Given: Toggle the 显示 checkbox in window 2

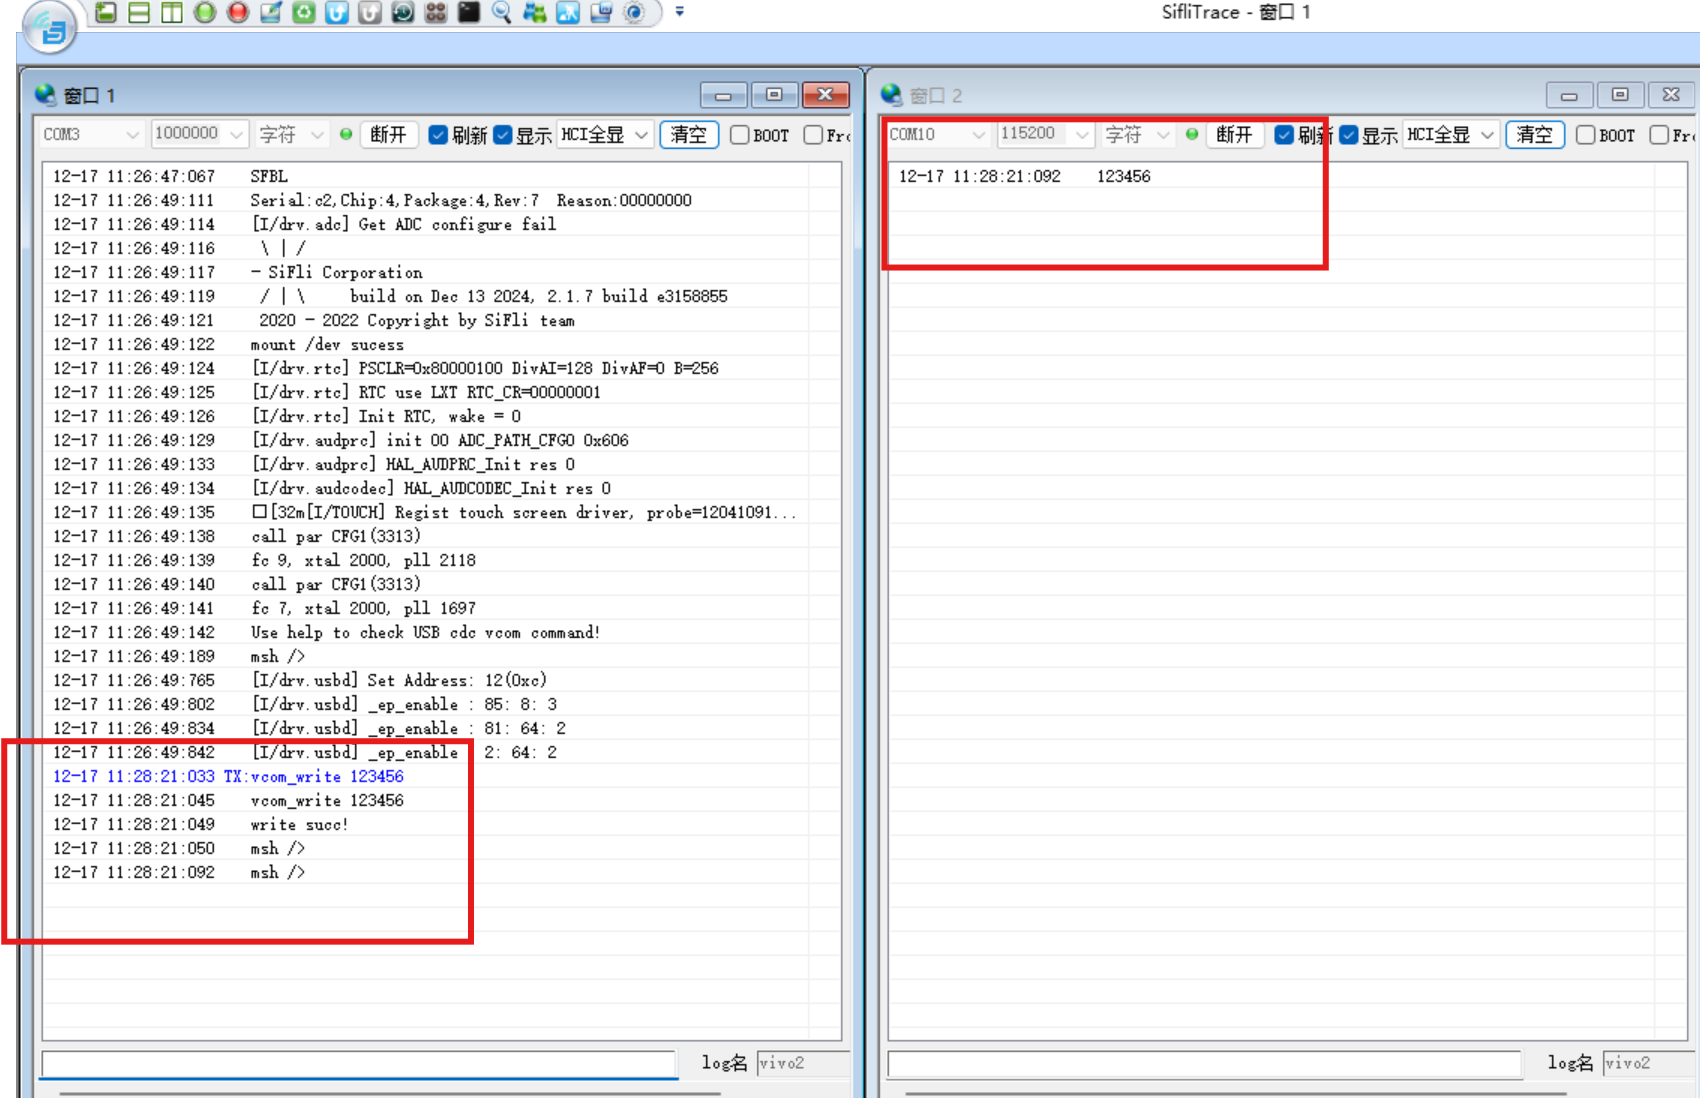Looking at the screenshot, I should [x=1349, y=135].
